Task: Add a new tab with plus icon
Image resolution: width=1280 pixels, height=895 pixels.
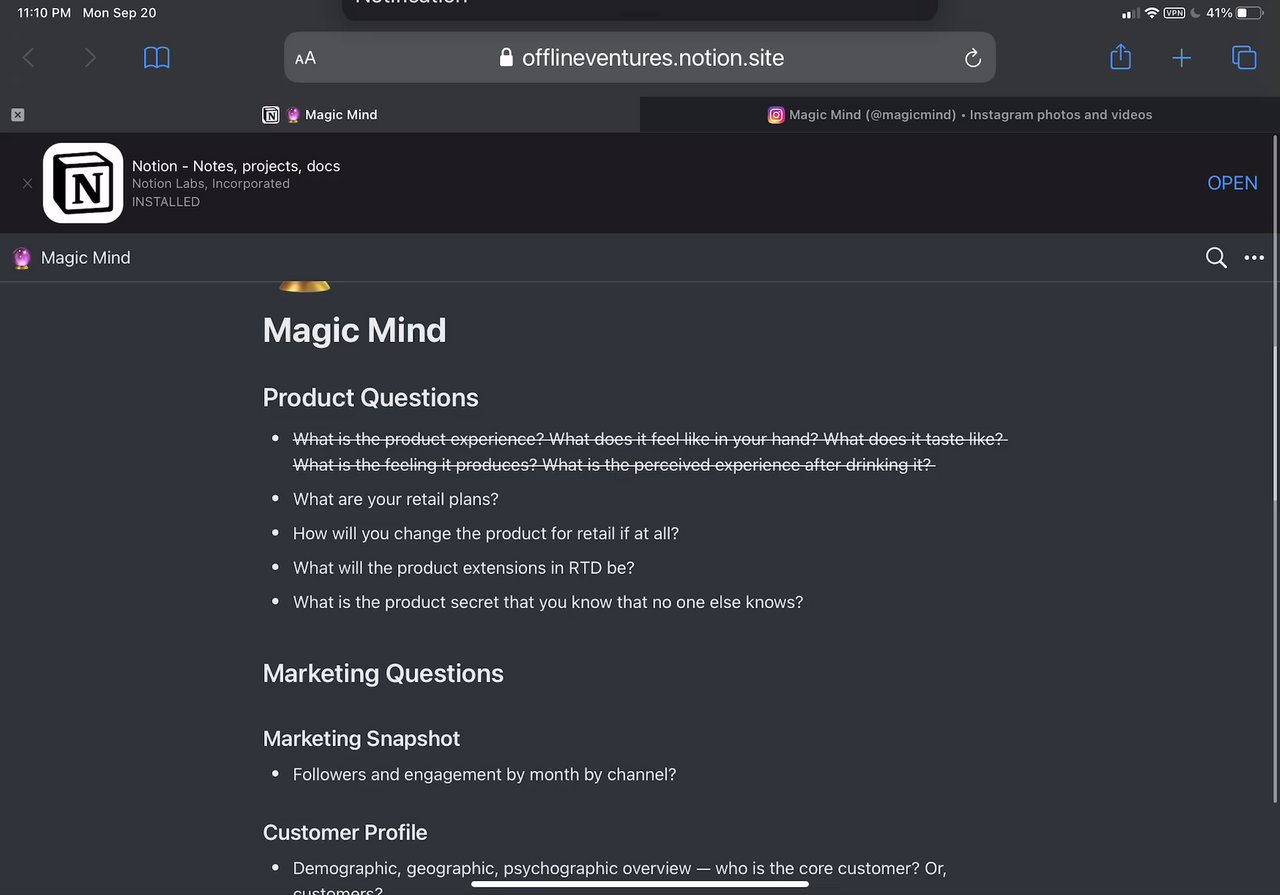Action: [x=1182, y=58]
